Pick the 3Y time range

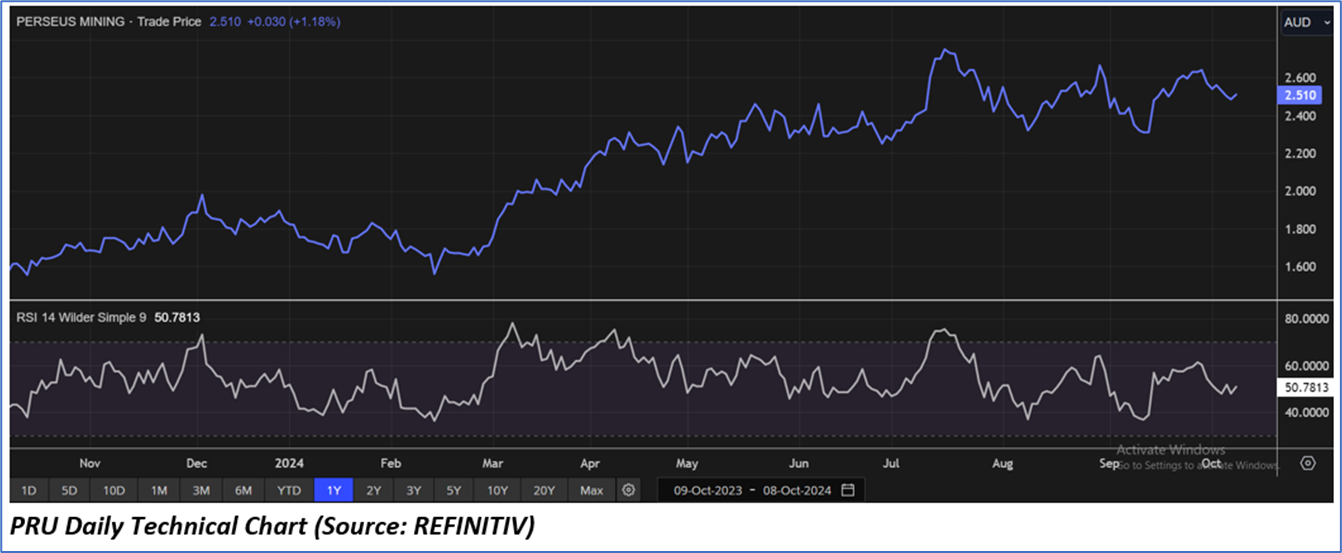coord(413,490)
